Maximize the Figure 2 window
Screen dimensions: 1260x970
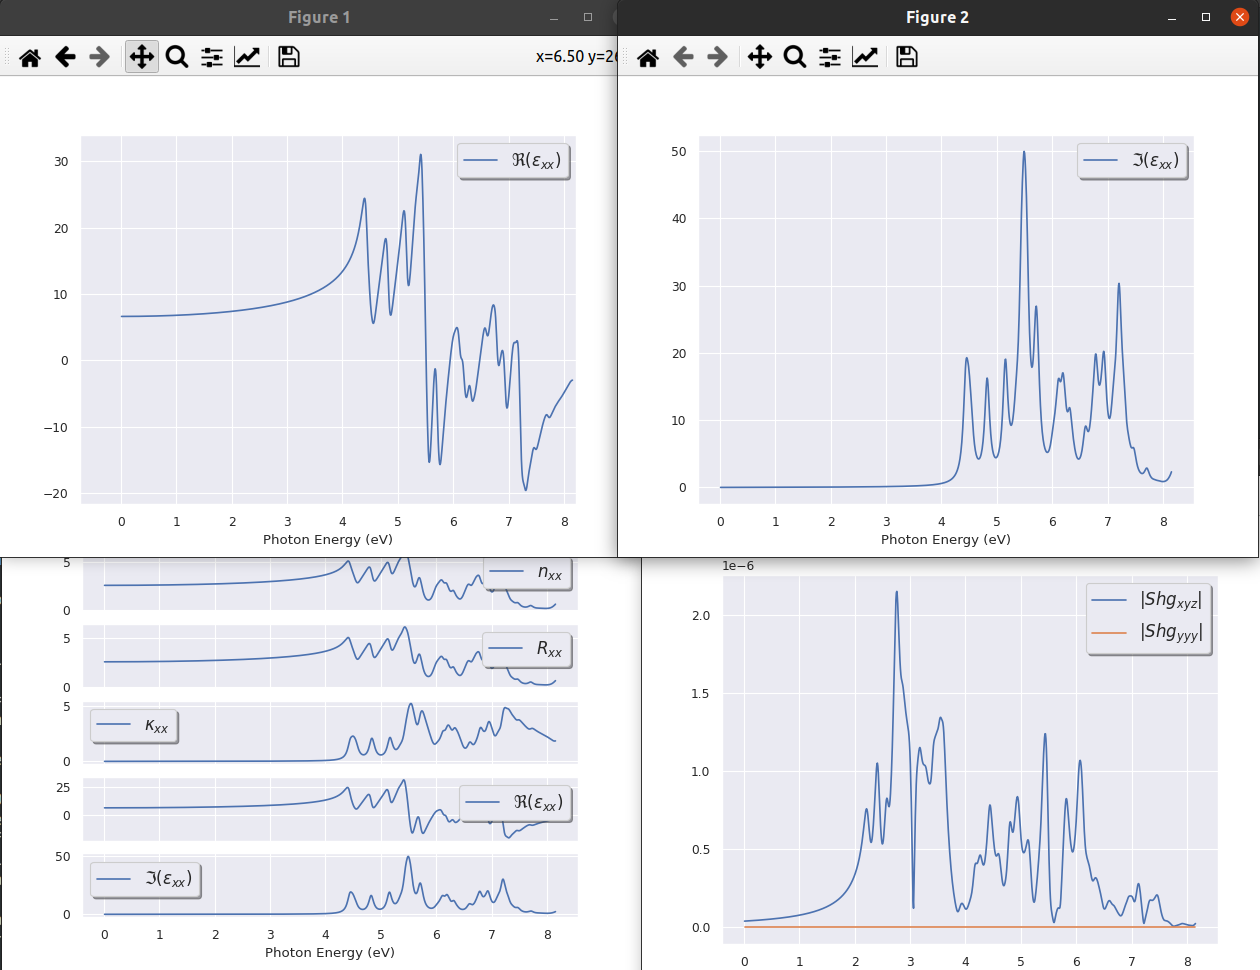coord(1206,17)
